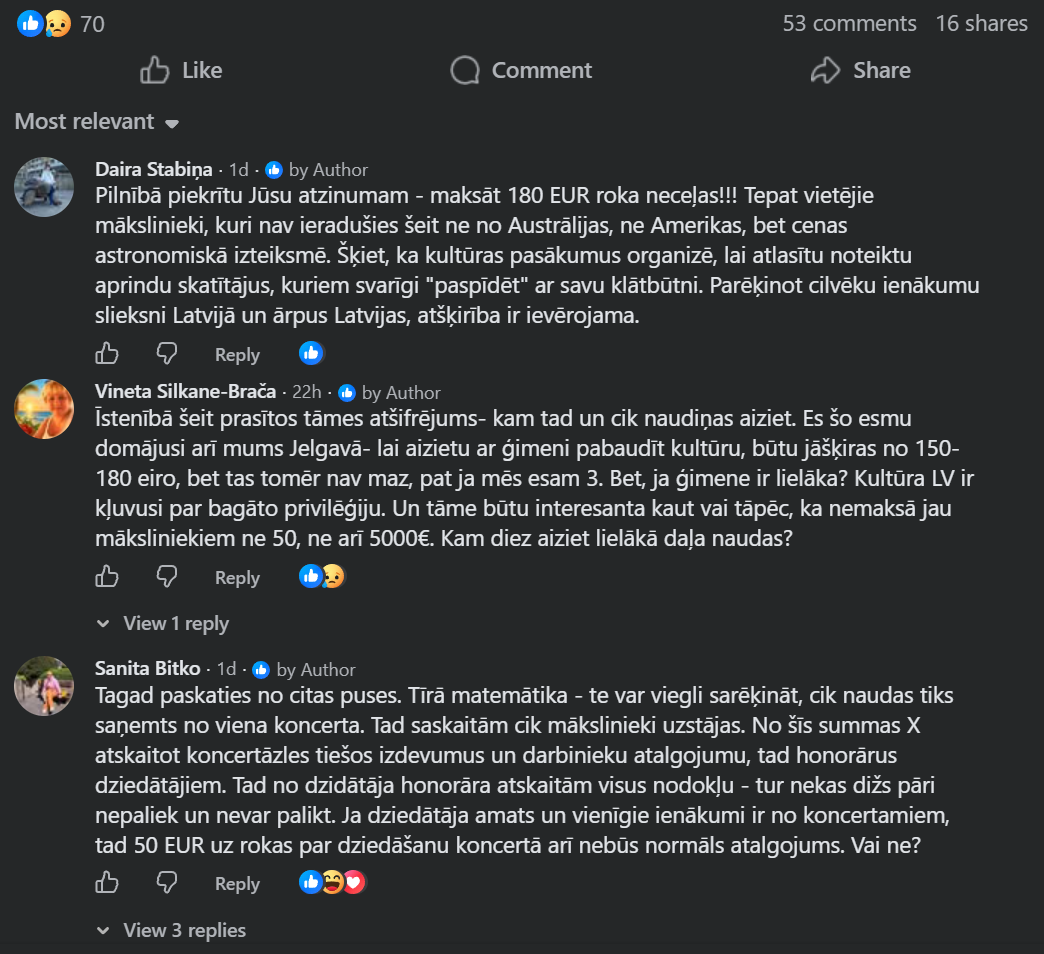Open Vineta Silkane-Brača's profile picture

pyautogui.click(x=44, y=409)
